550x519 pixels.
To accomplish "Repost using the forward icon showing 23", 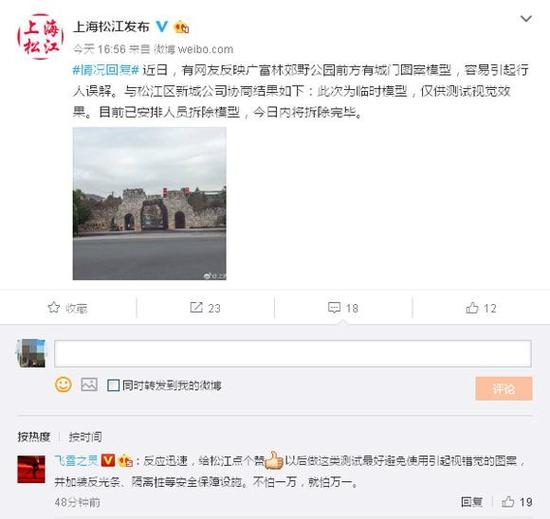I will coord(205,308).
